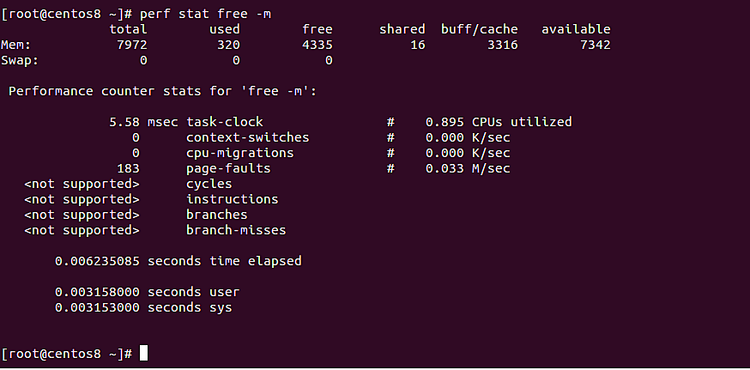The width and height of the screenshot is (750, 370).
Task: Click the terminal cursor block at the prompt
Action: (143, 353)
